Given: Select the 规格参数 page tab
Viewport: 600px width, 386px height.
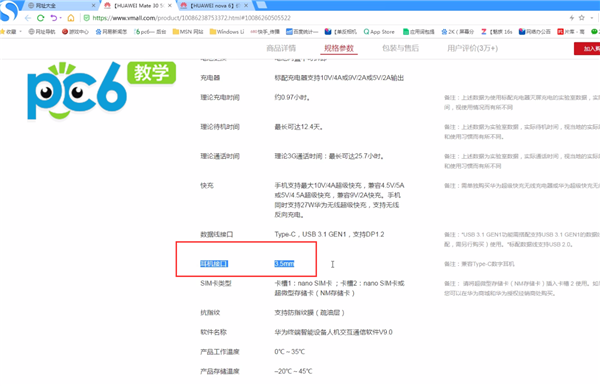Looking at the screenshot, I should pos(339,48).
